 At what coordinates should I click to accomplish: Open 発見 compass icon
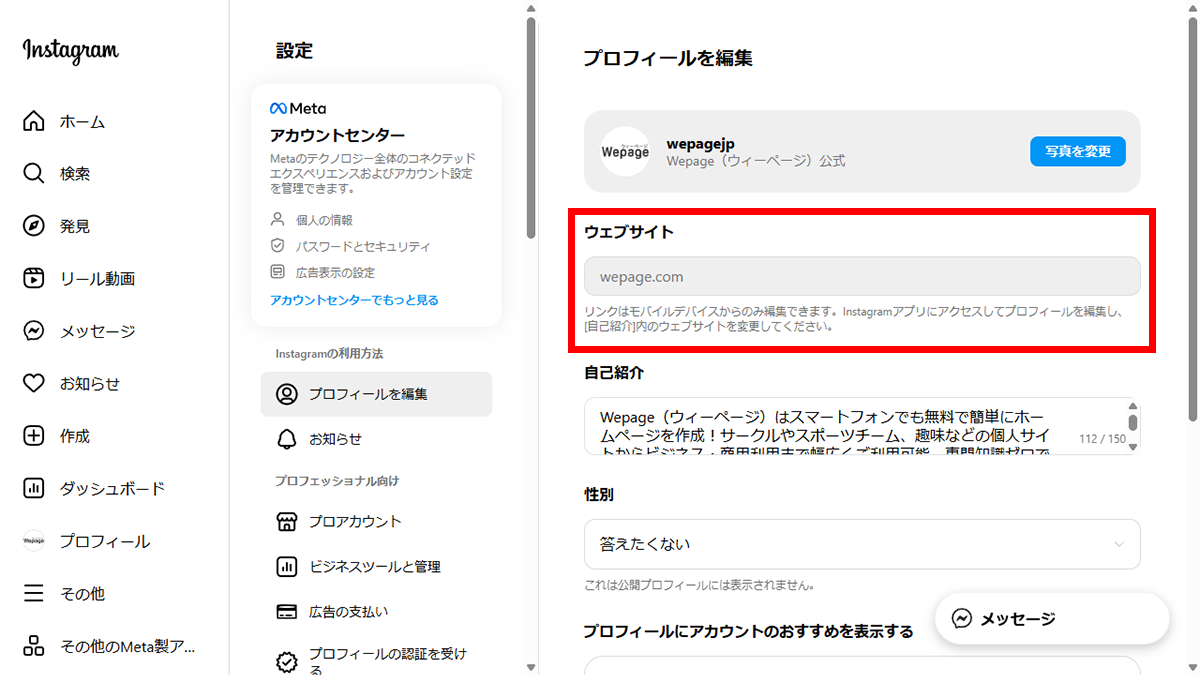(x=34, y=226)
